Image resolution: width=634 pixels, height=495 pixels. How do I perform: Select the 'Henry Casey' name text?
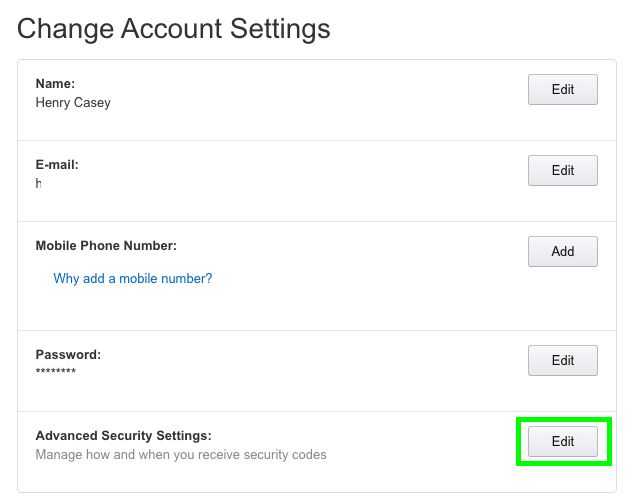[74, 102]
